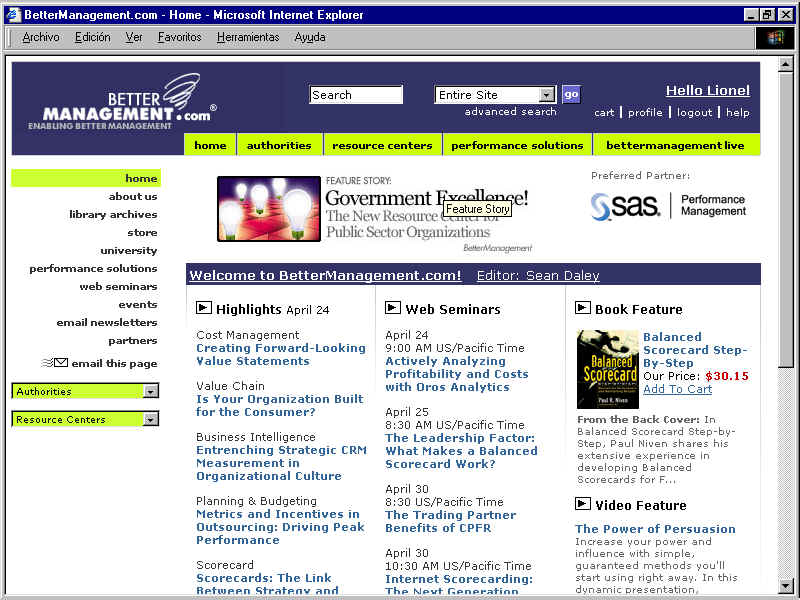The height and width of the screenshot is (600, 800).
Task: Open the Balanced Scorecard book cover image
Action: pyautogui.click(x=607, y=369)
